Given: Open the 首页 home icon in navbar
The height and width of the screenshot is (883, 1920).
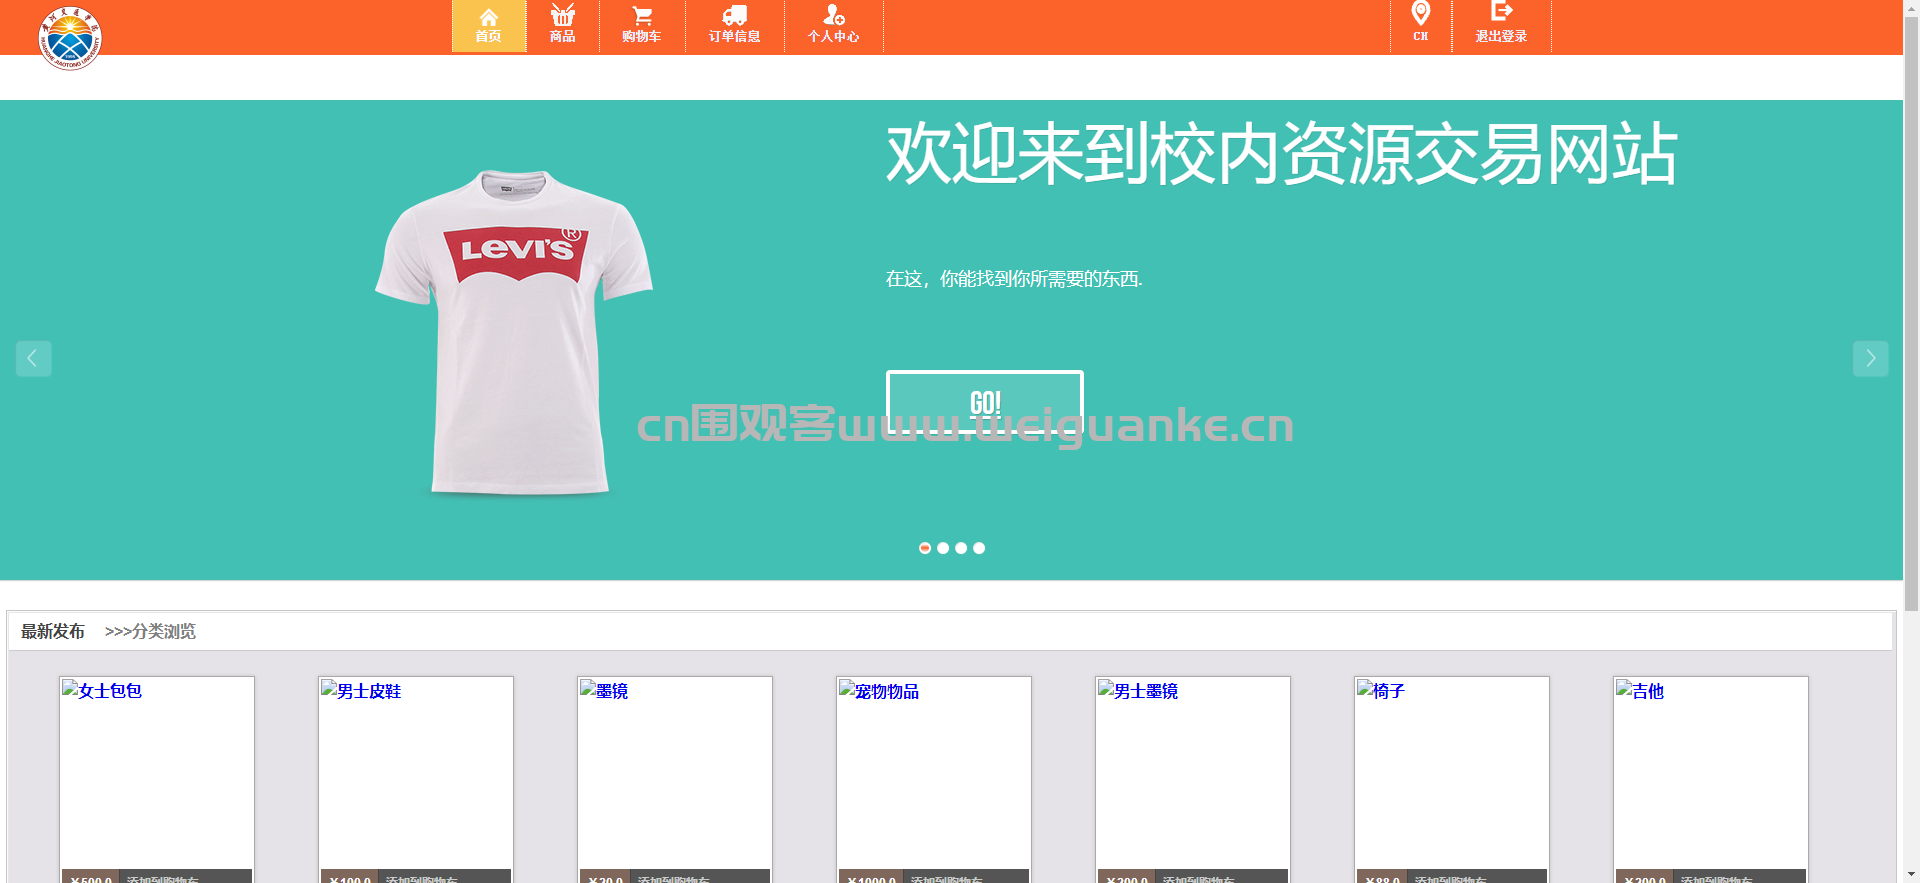Looking at the screenshot, I should pos(488,26).
